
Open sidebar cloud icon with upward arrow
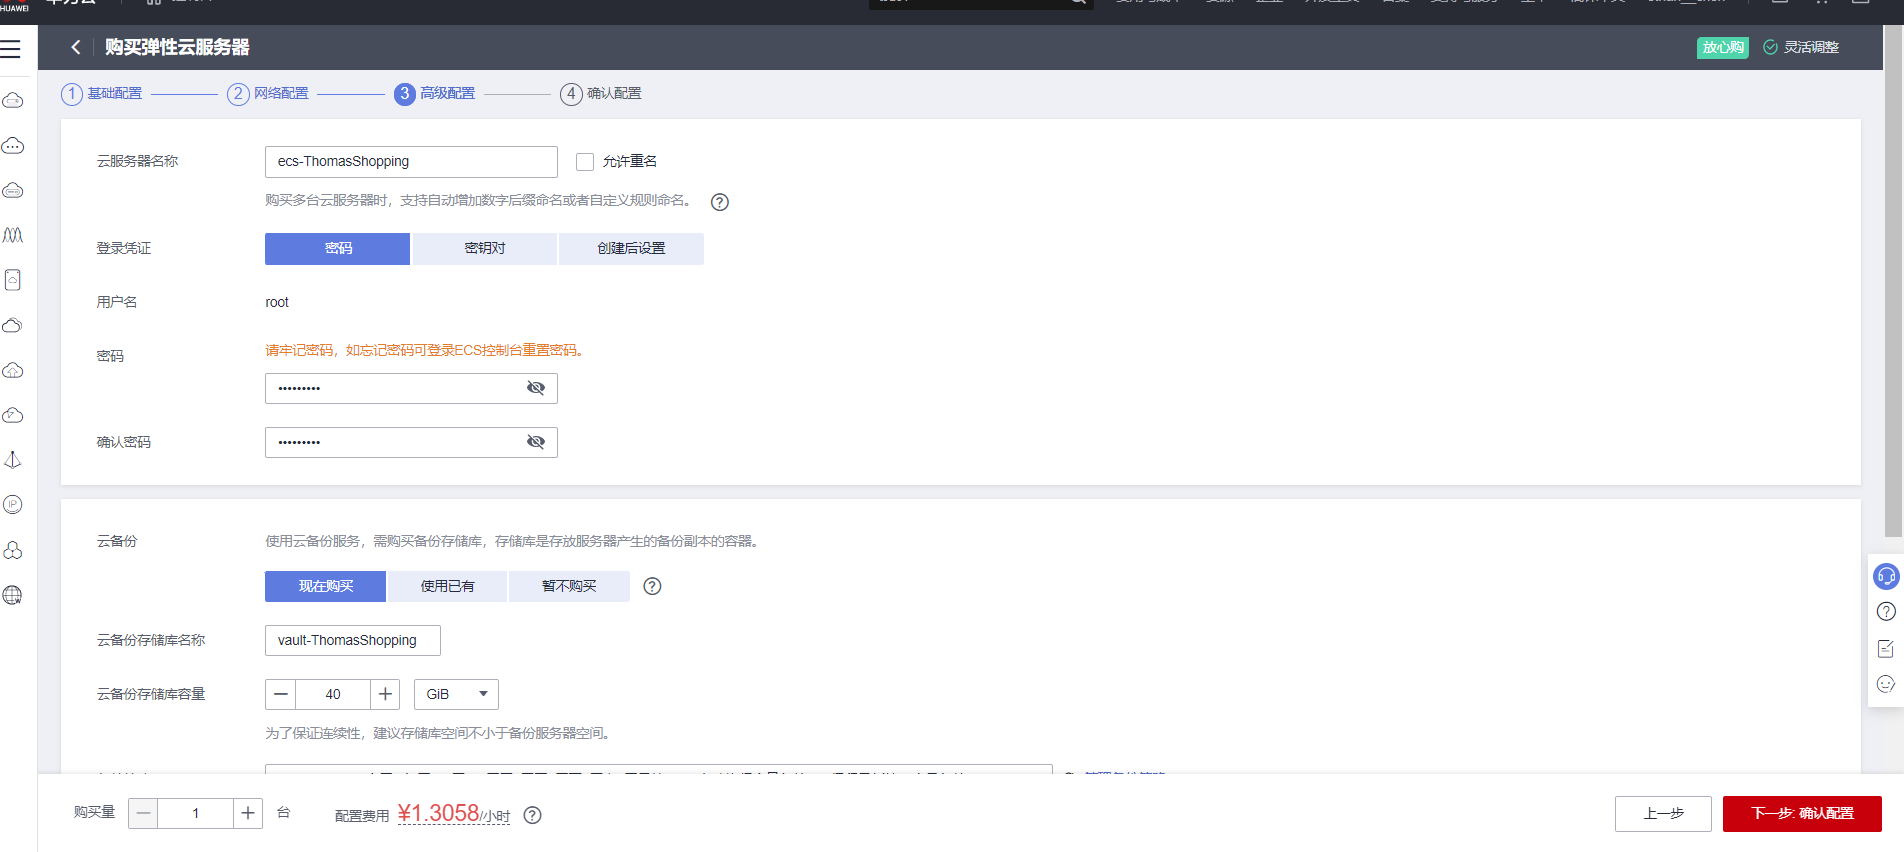point(13,370)
